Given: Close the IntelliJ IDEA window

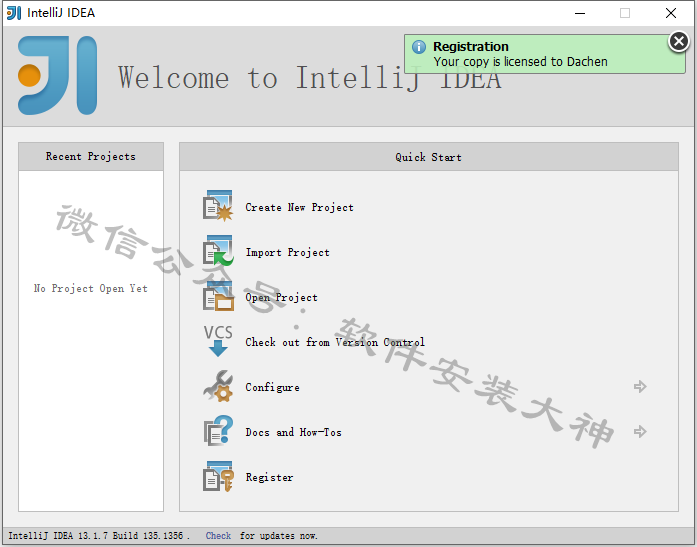Looking at the screenshot, I should [671, 13].
